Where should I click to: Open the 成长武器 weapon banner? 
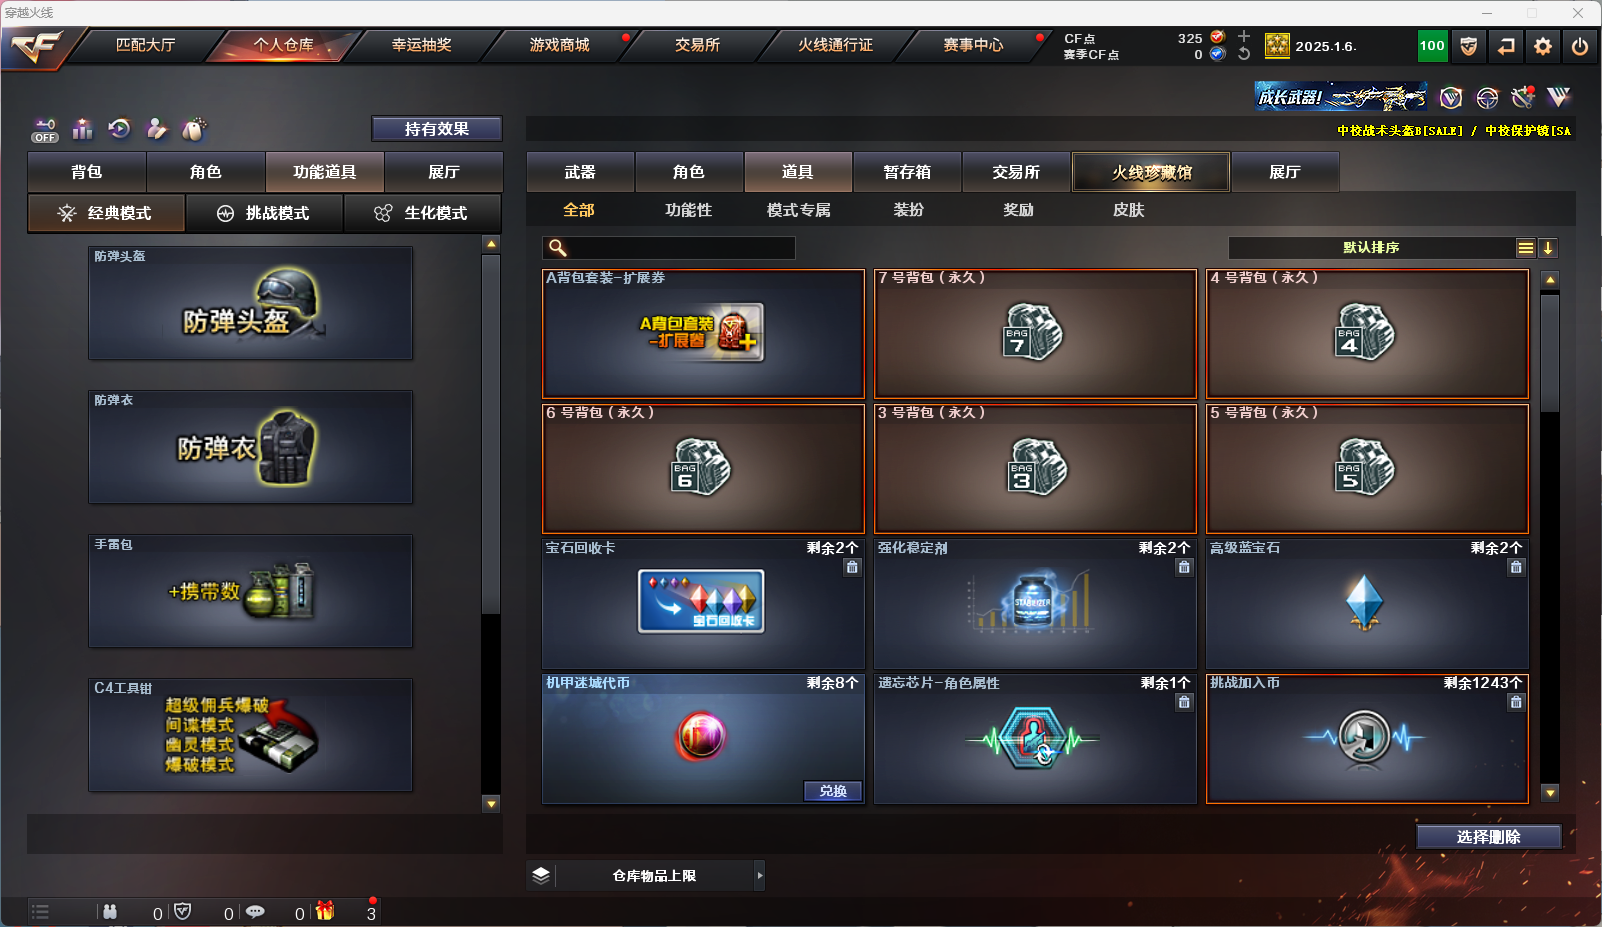click(1341, 97)
